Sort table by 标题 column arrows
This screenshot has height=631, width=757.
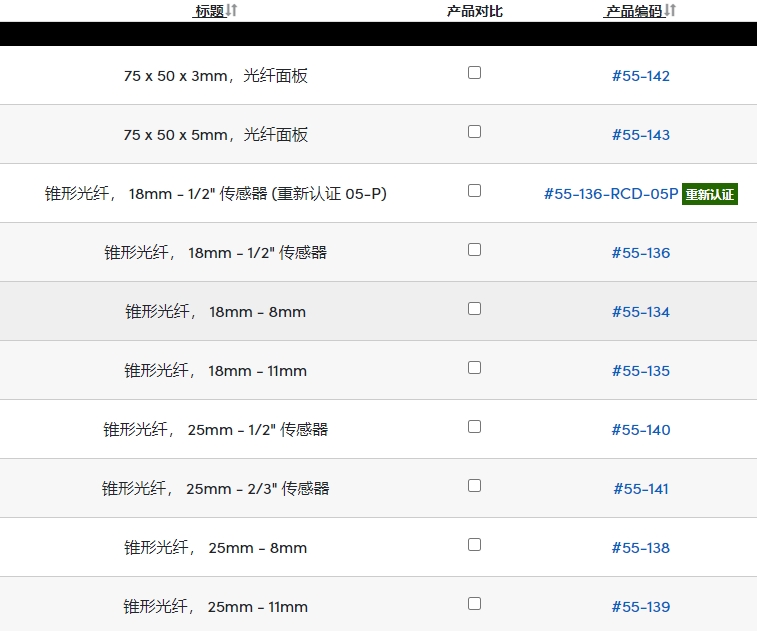[232, 10]
